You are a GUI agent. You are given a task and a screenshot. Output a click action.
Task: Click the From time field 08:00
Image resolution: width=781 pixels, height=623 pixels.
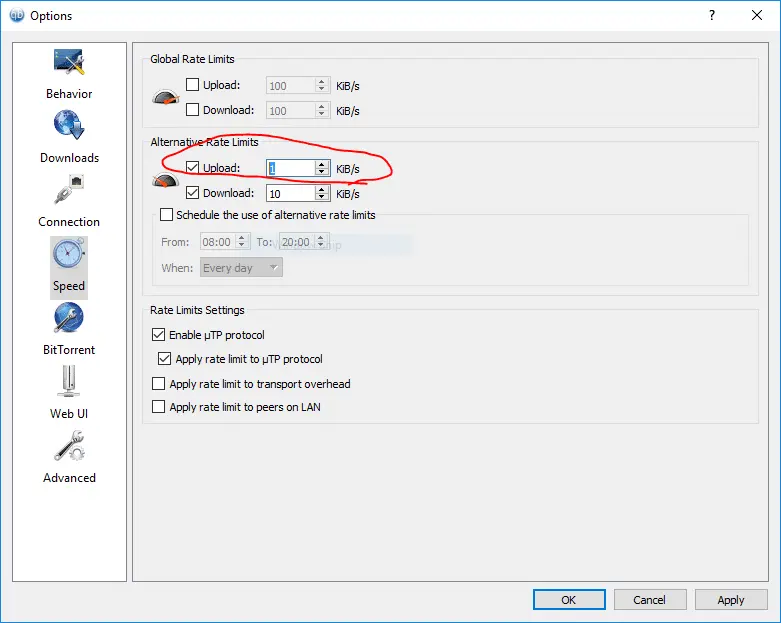[218, 242]
